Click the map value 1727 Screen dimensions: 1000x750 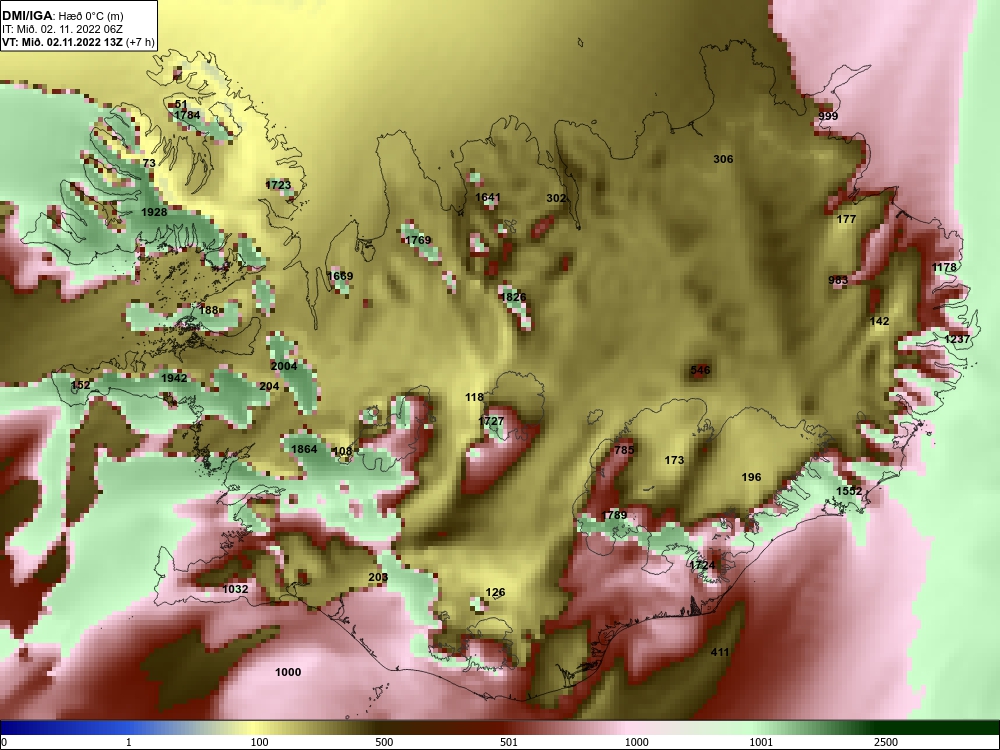[491, 422]
